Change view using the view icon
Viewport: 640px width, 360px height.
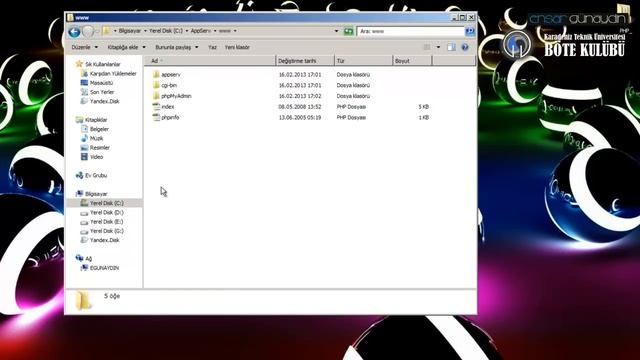click(427, 47)
